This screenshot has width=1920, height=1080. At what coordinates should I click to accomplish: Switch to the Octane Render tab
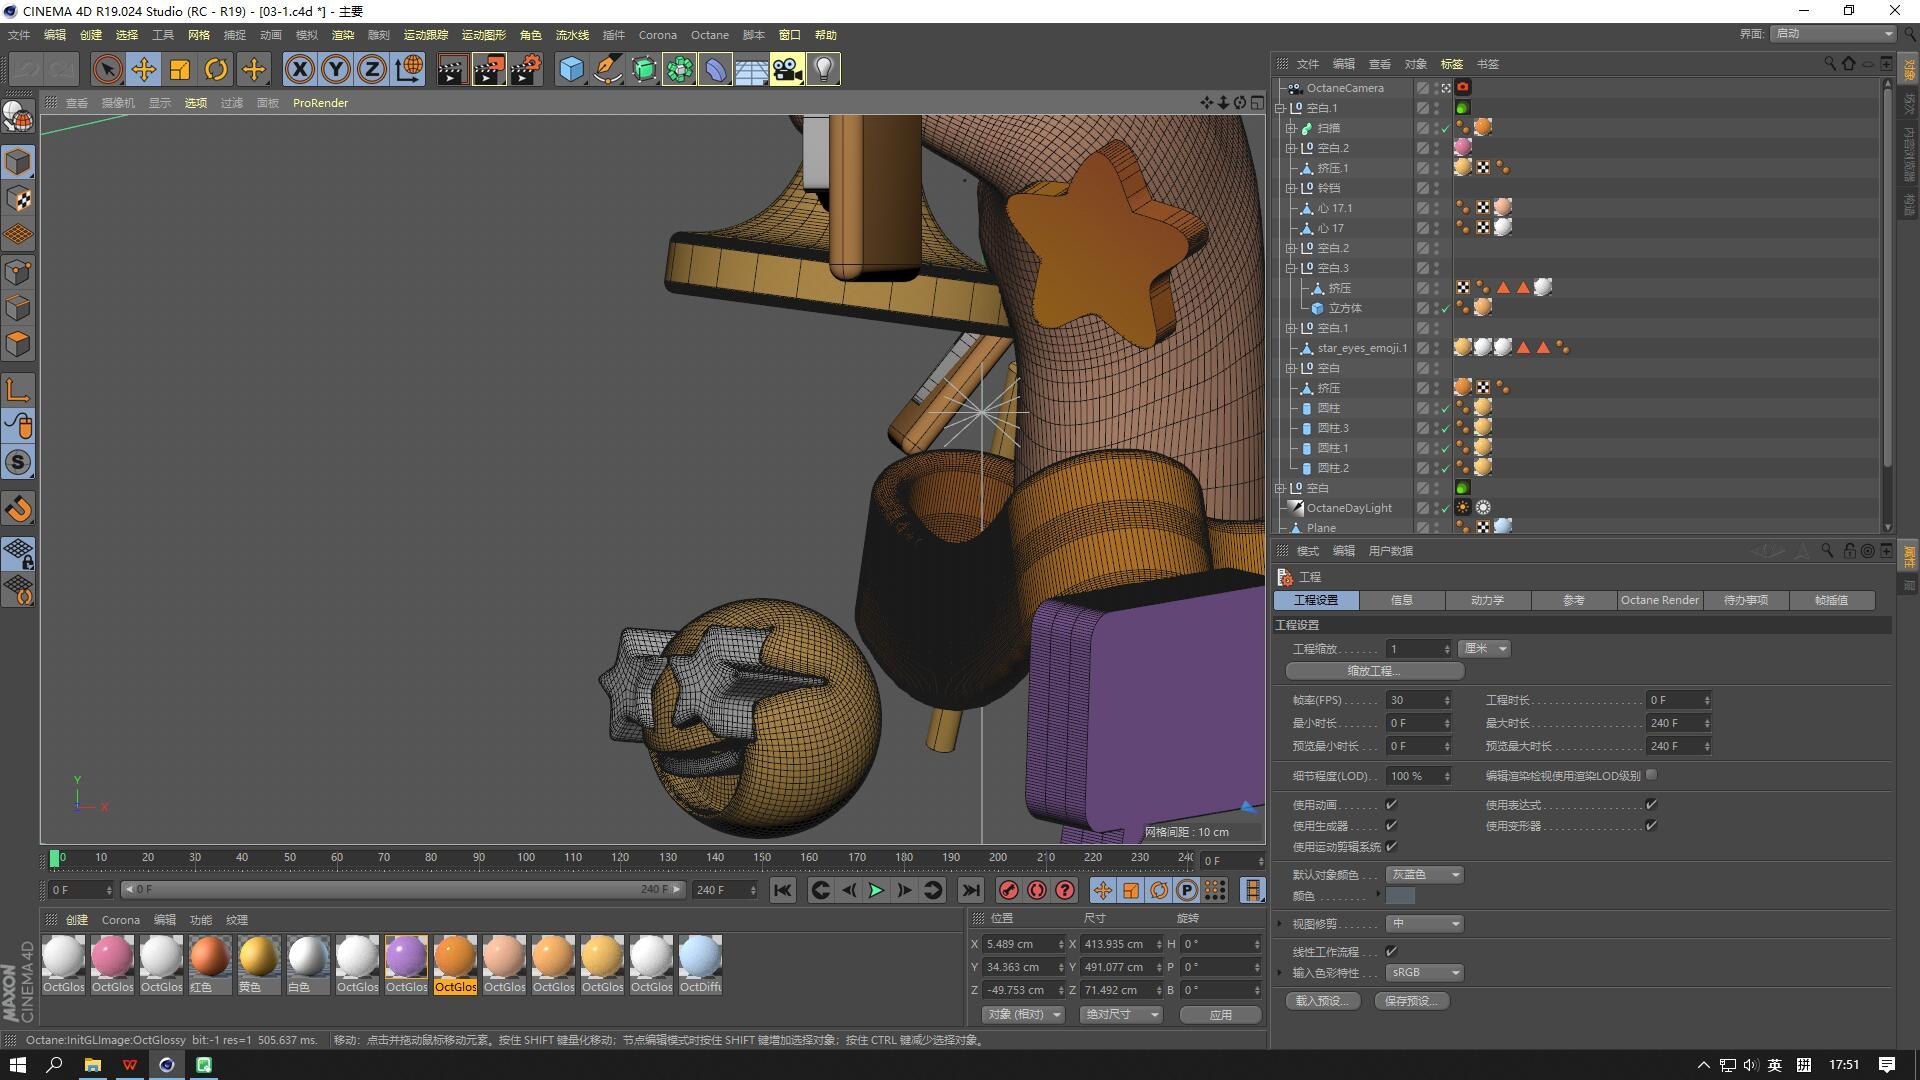pyautogui.click(x=1659, y=600)
